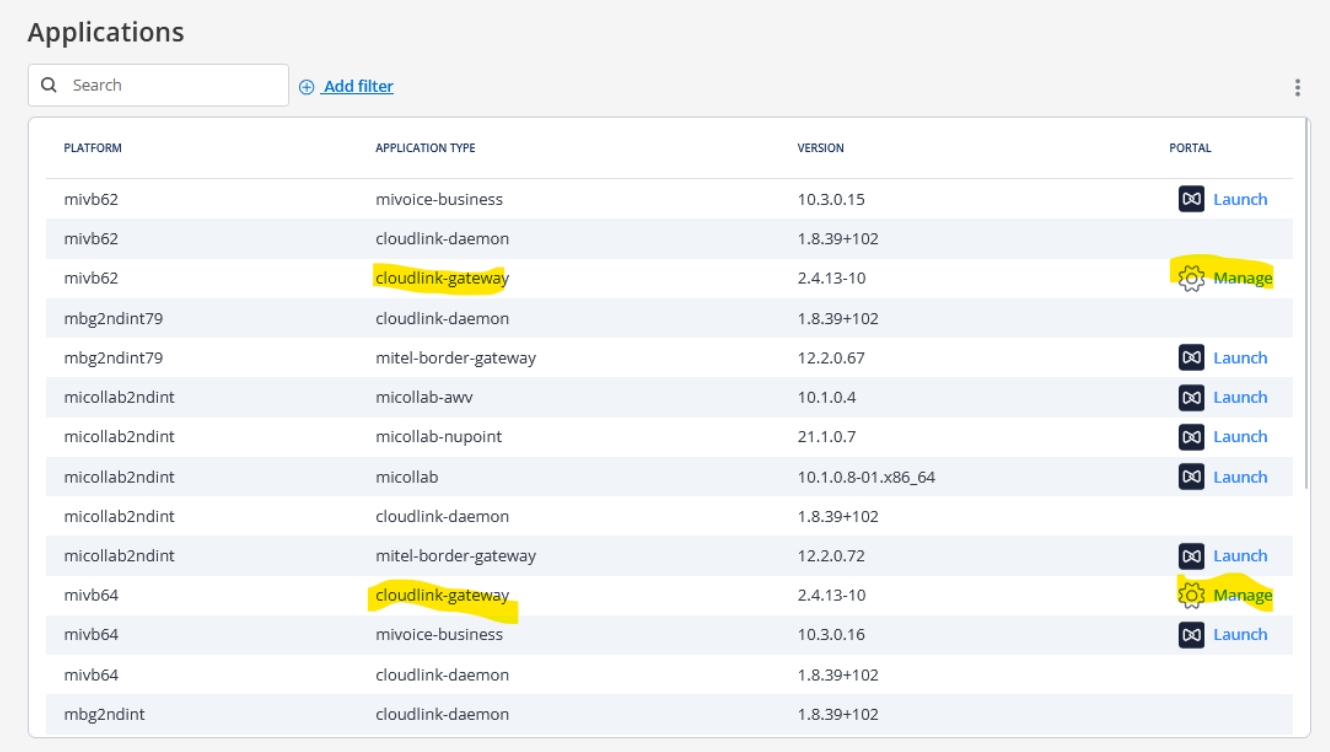The image size is (1330, 752).
Task: Click version 10.1.0.4 cell
Action: [x=826, y=397]
